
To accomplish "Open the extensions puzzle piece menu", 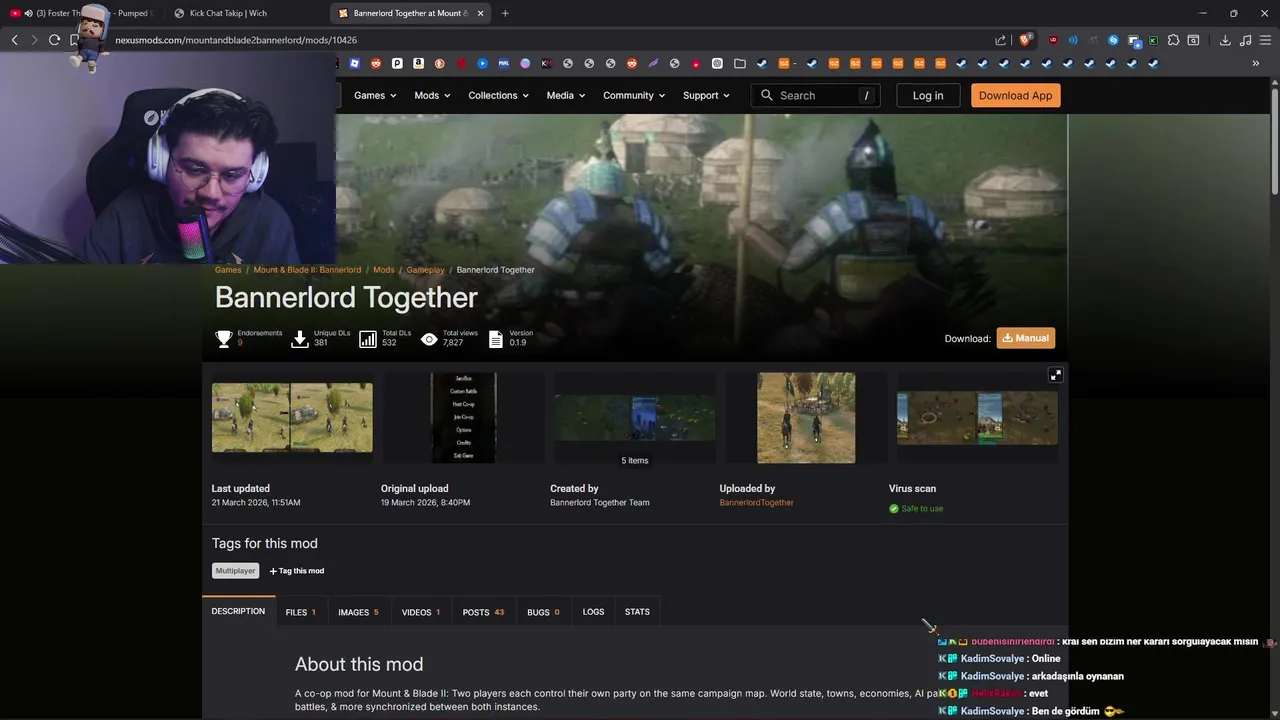I will coord(1174,40).
